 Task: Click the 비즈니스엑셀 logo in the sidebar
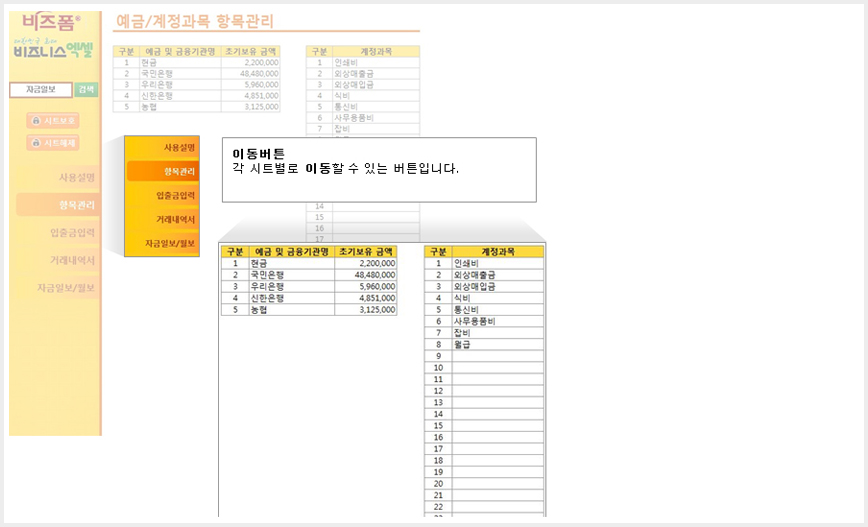click(53, 50)
